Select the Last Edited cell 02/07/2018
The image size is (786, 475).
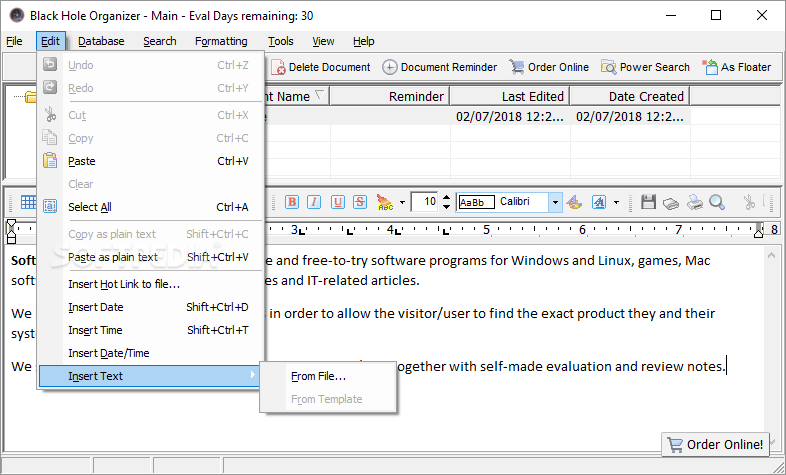(x=510, y=117)
